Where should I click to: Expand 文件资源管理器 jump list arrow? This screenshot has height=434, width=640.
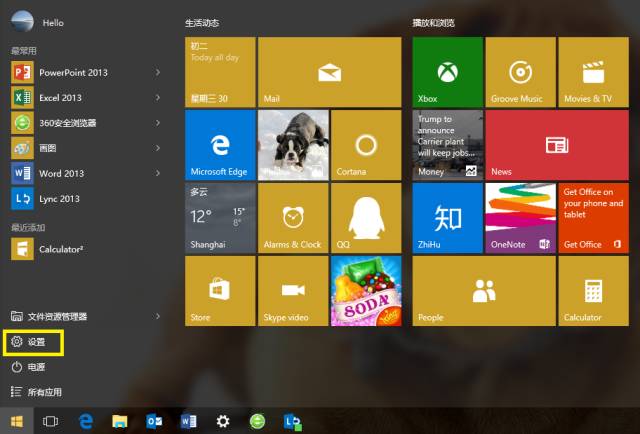pos(158,316)
